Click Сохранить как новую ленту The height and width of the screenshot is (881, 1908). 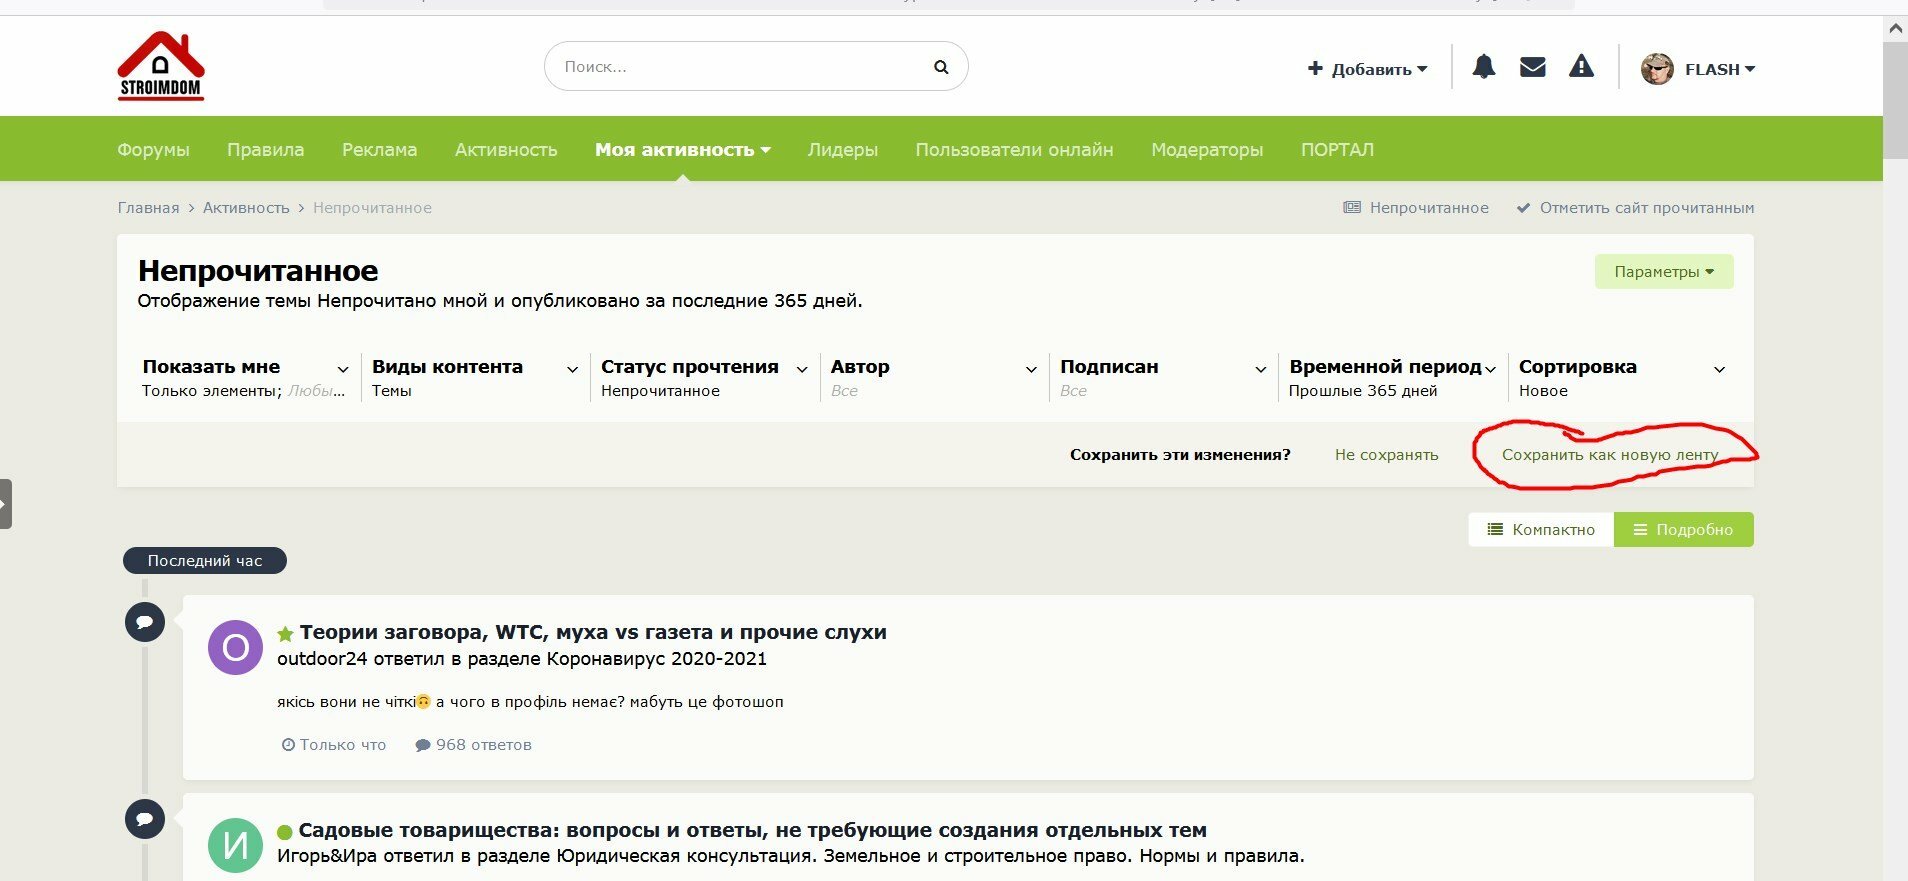pos(1610,455)
